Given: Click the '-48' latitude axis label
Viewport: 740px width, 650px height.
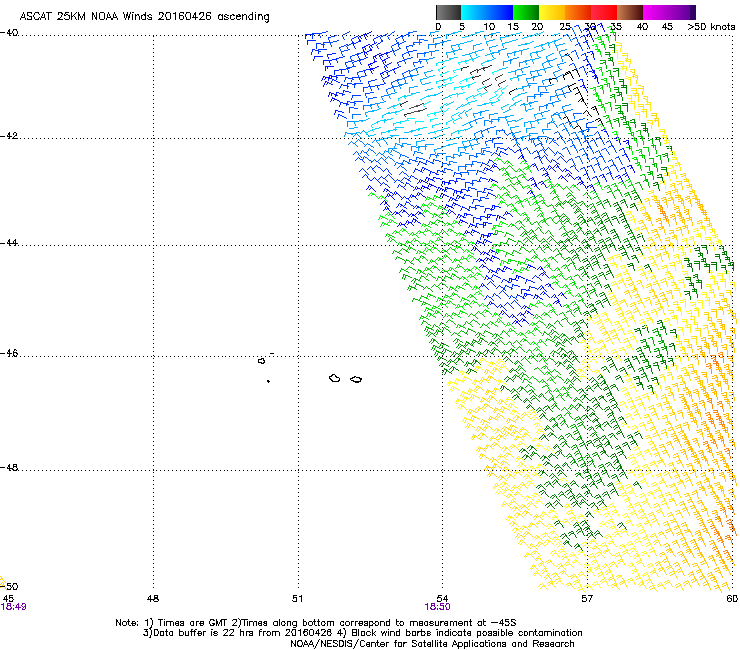Looking at the screenshot, I should [x=9, y=467].
